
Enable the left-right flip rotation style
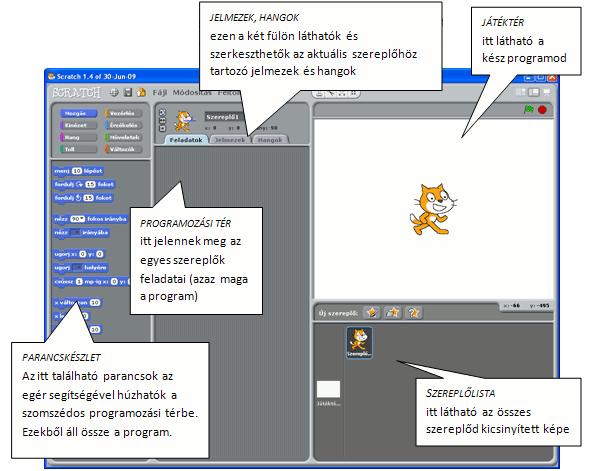[x=162, y=120]
